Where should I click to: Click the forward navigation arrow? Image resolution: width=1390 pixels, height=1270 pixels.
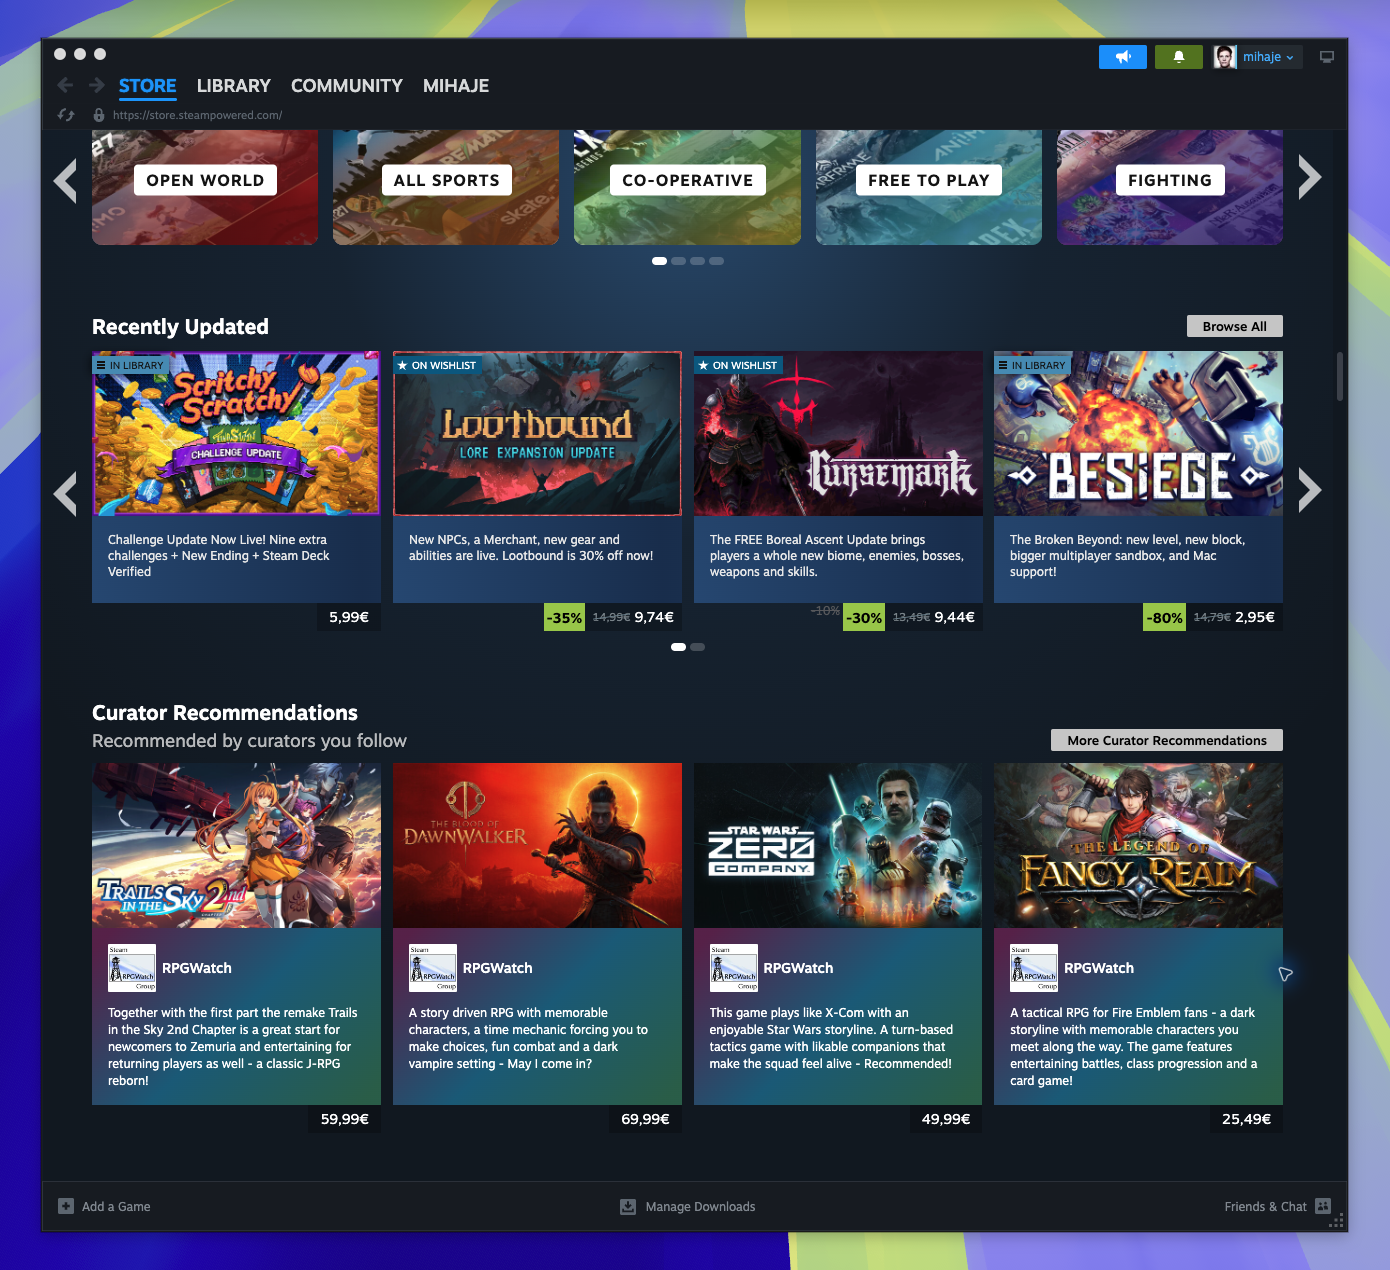[x=97, y=85]
